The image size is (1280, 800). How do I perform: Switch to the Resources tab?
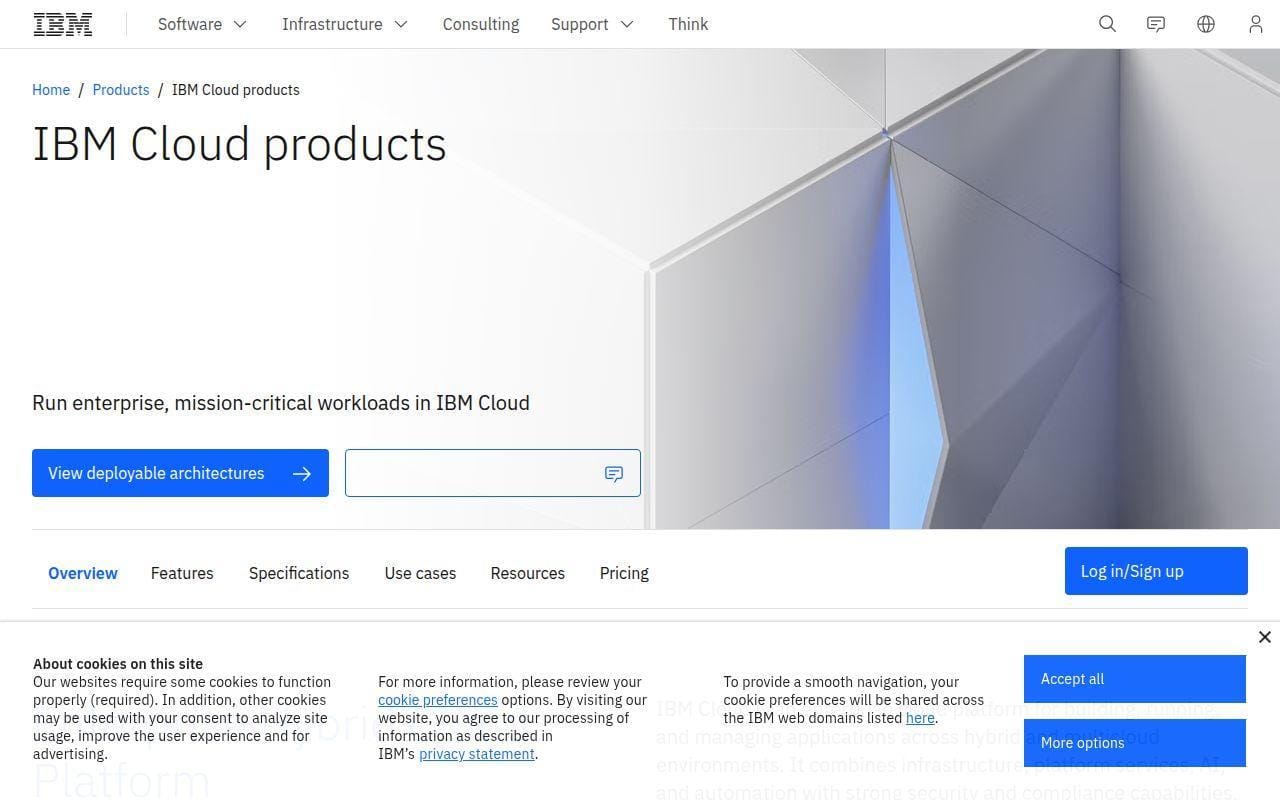[528, 573]
